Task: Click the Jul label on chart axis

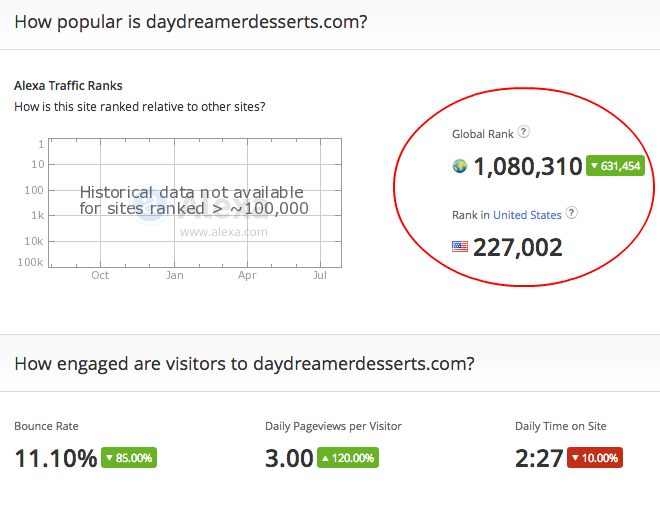Action: point(320,275)
